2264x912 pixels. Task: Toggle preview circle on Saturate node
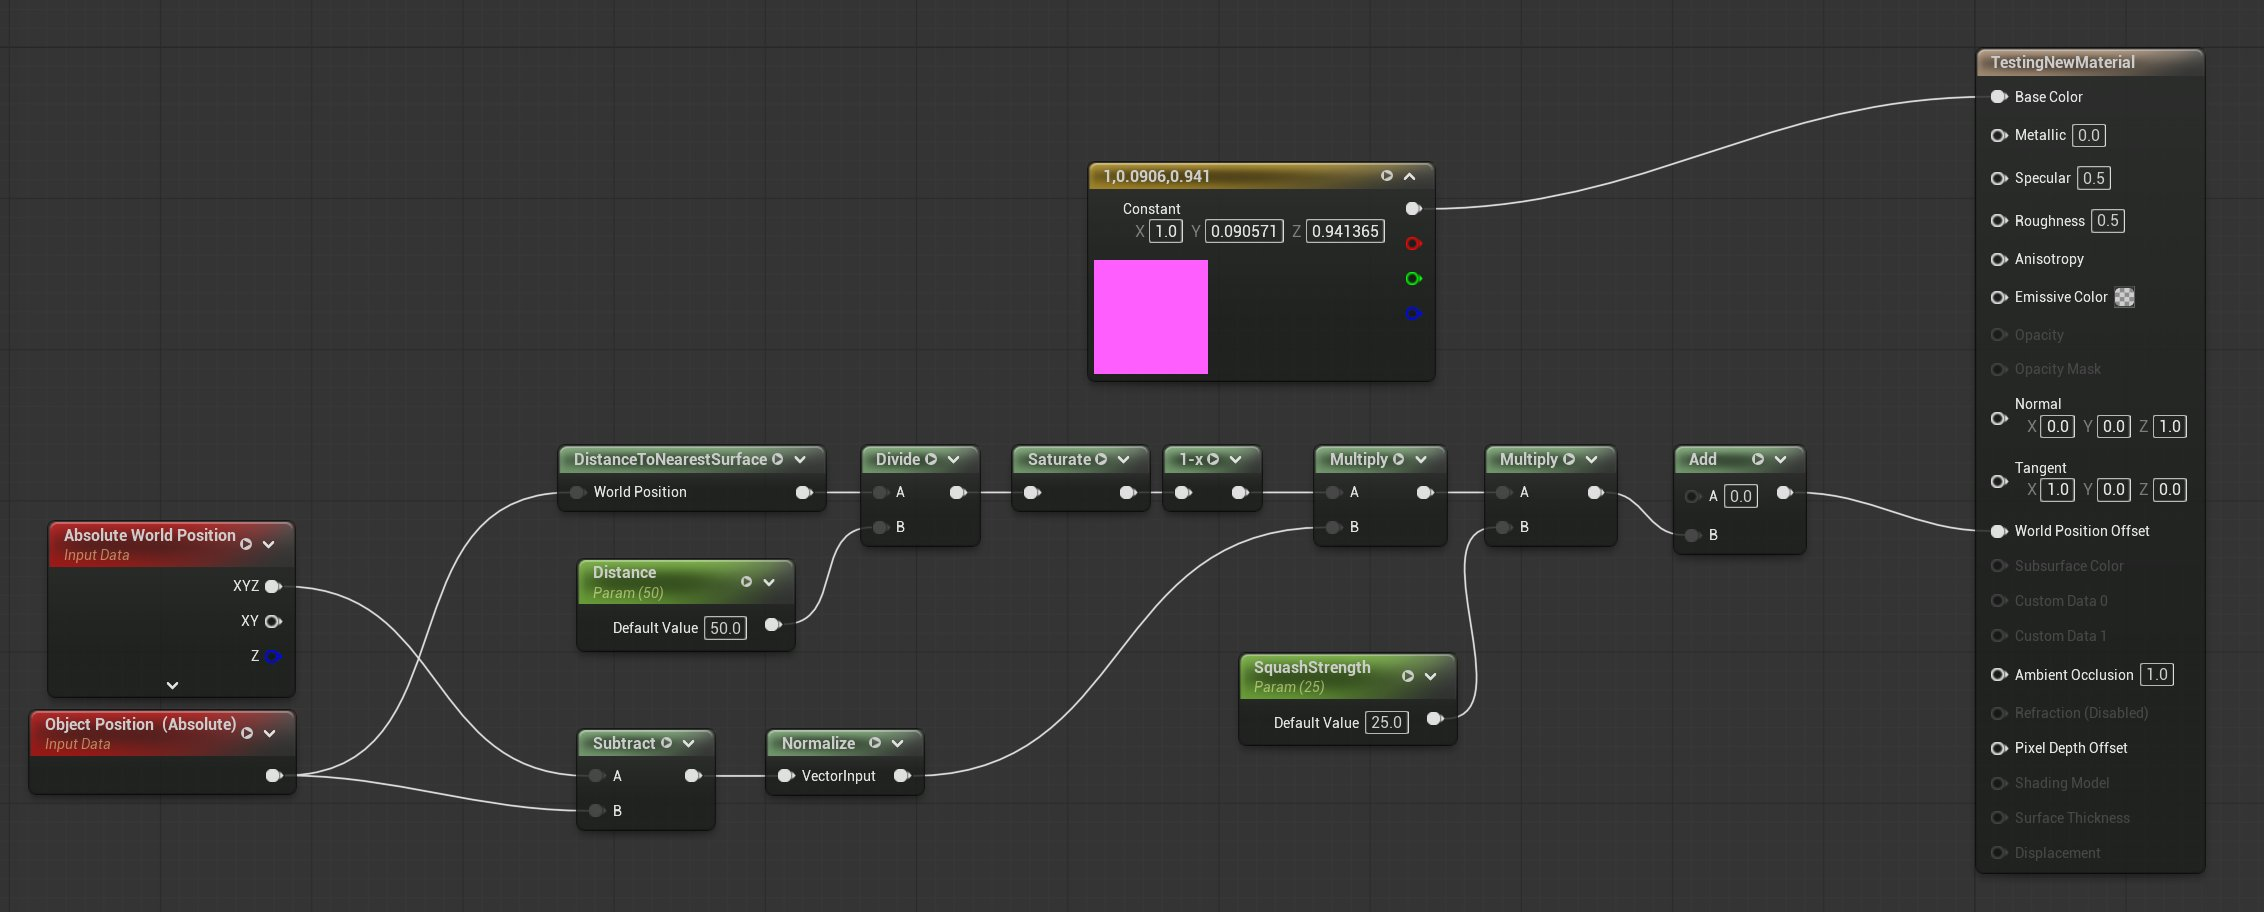[1101, 460]
